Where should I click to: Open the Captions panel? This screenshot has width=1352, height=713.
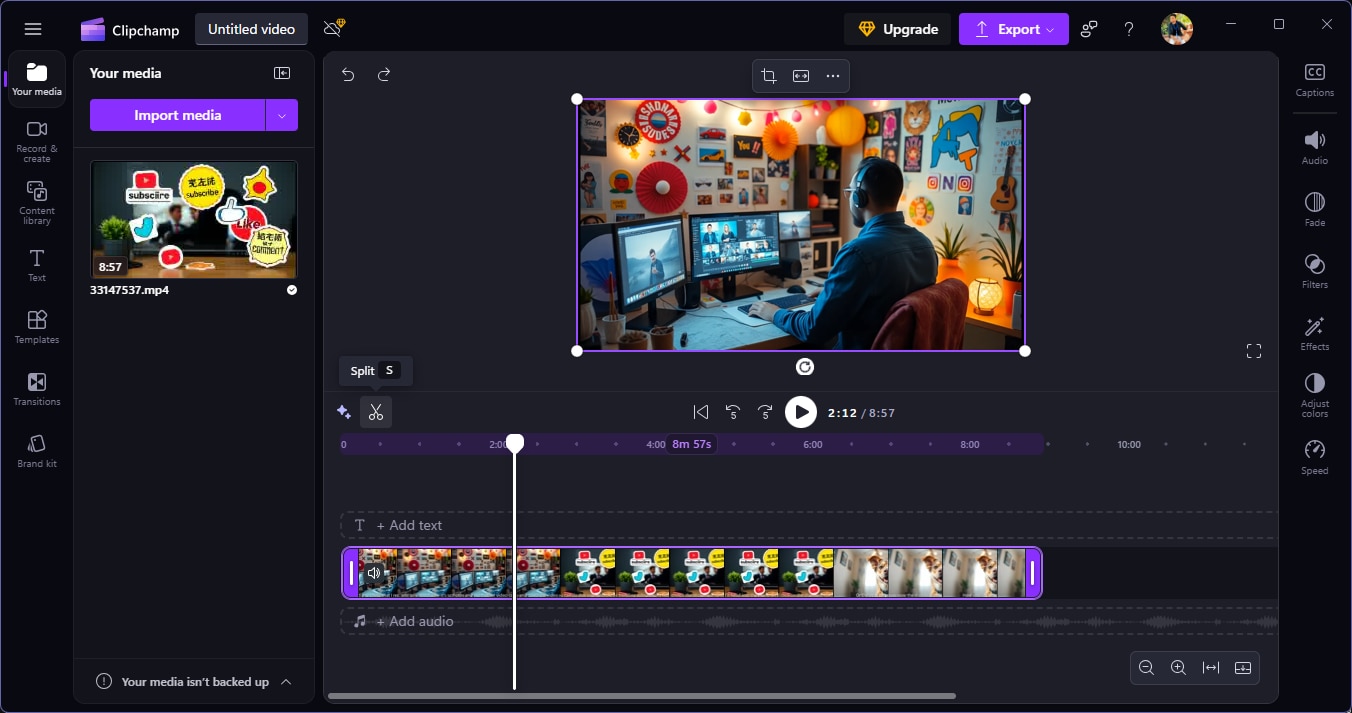click(x=1315, y=80)
